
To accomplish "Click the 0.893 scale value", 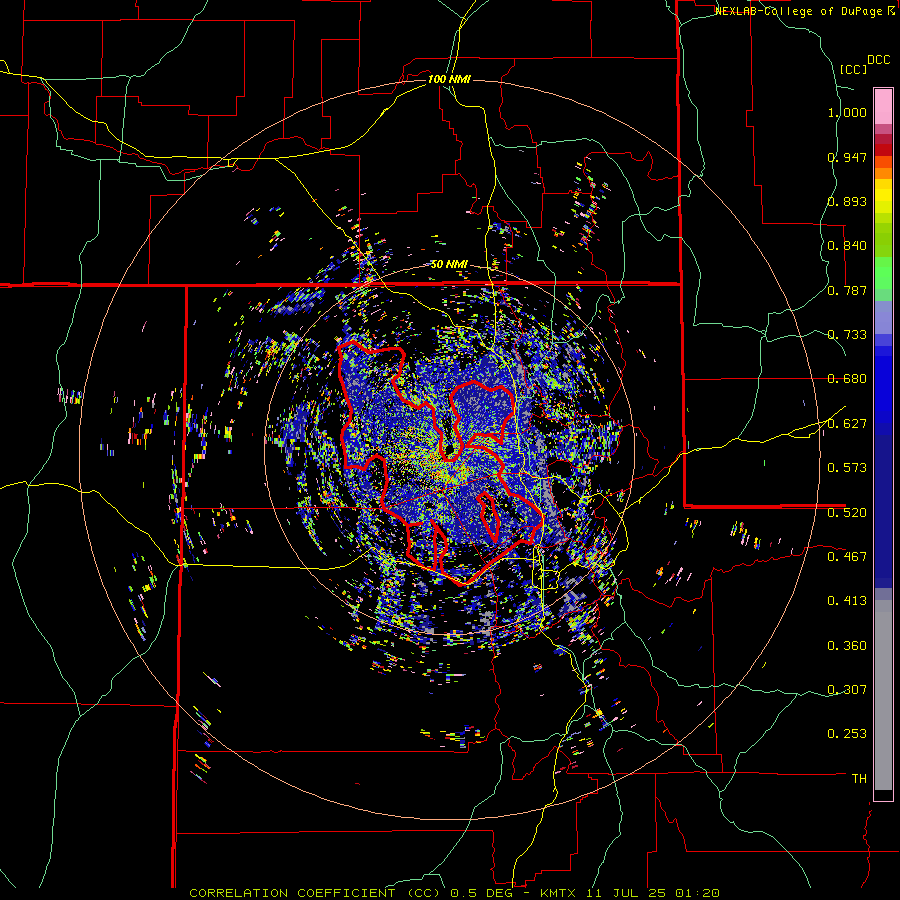I will pos(847,201).
